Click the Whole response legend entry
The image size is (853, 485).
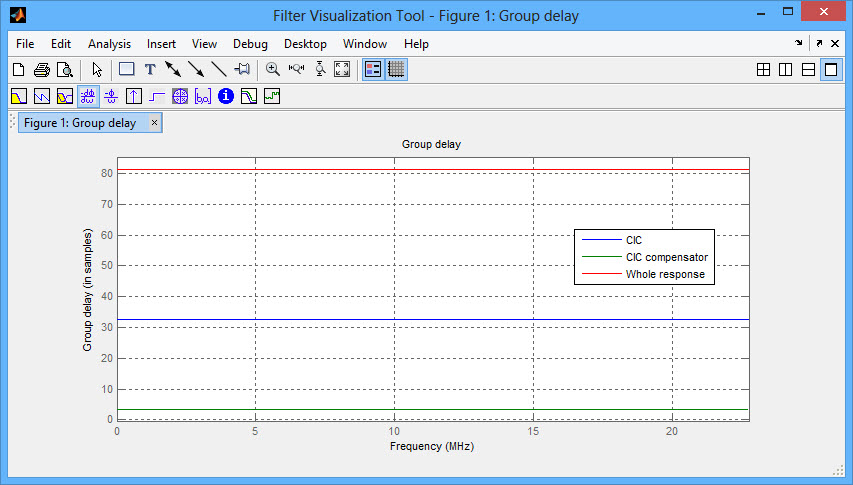pyautogui.click(x=665, y=274)
